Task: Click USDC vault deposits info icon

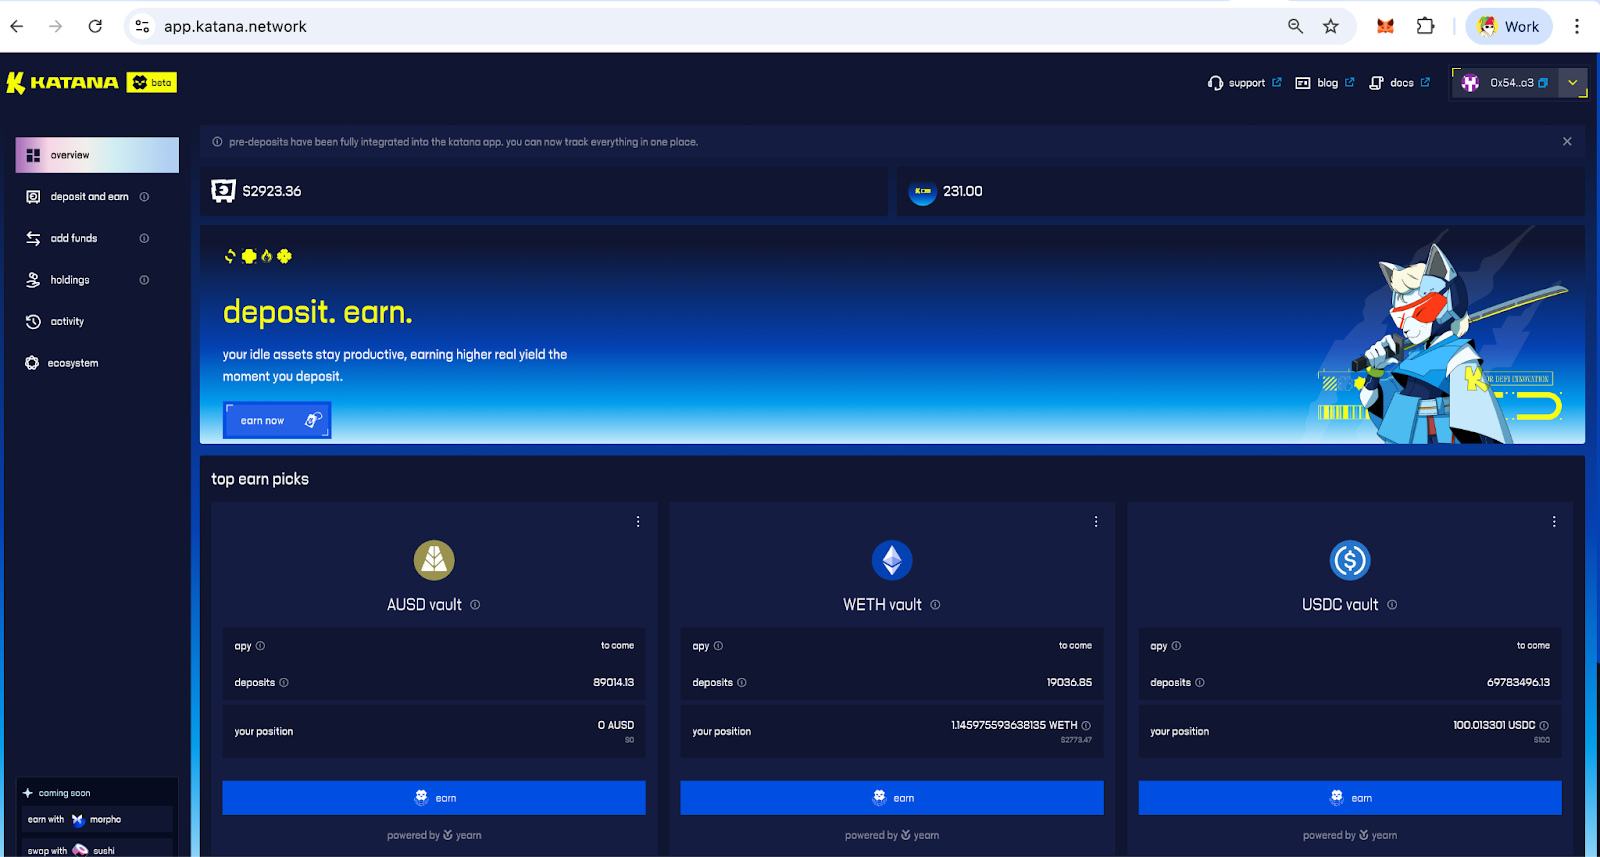Action: [x=1200, y=683]
